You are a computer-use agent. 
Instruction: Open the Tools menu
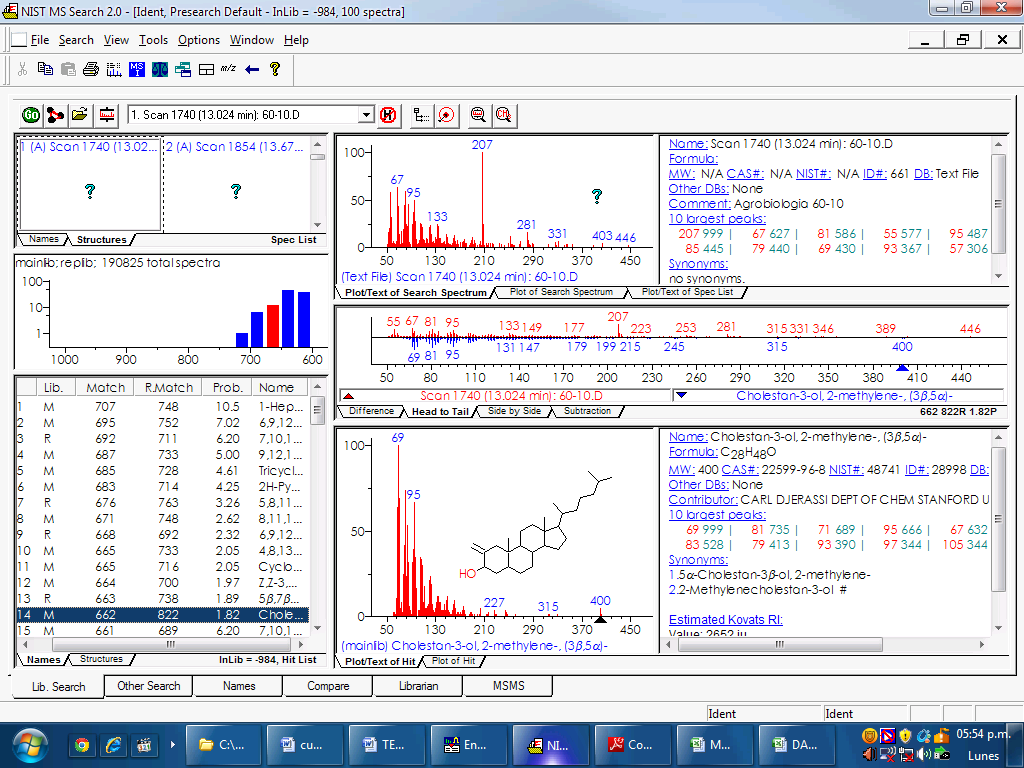coord(153,40)
